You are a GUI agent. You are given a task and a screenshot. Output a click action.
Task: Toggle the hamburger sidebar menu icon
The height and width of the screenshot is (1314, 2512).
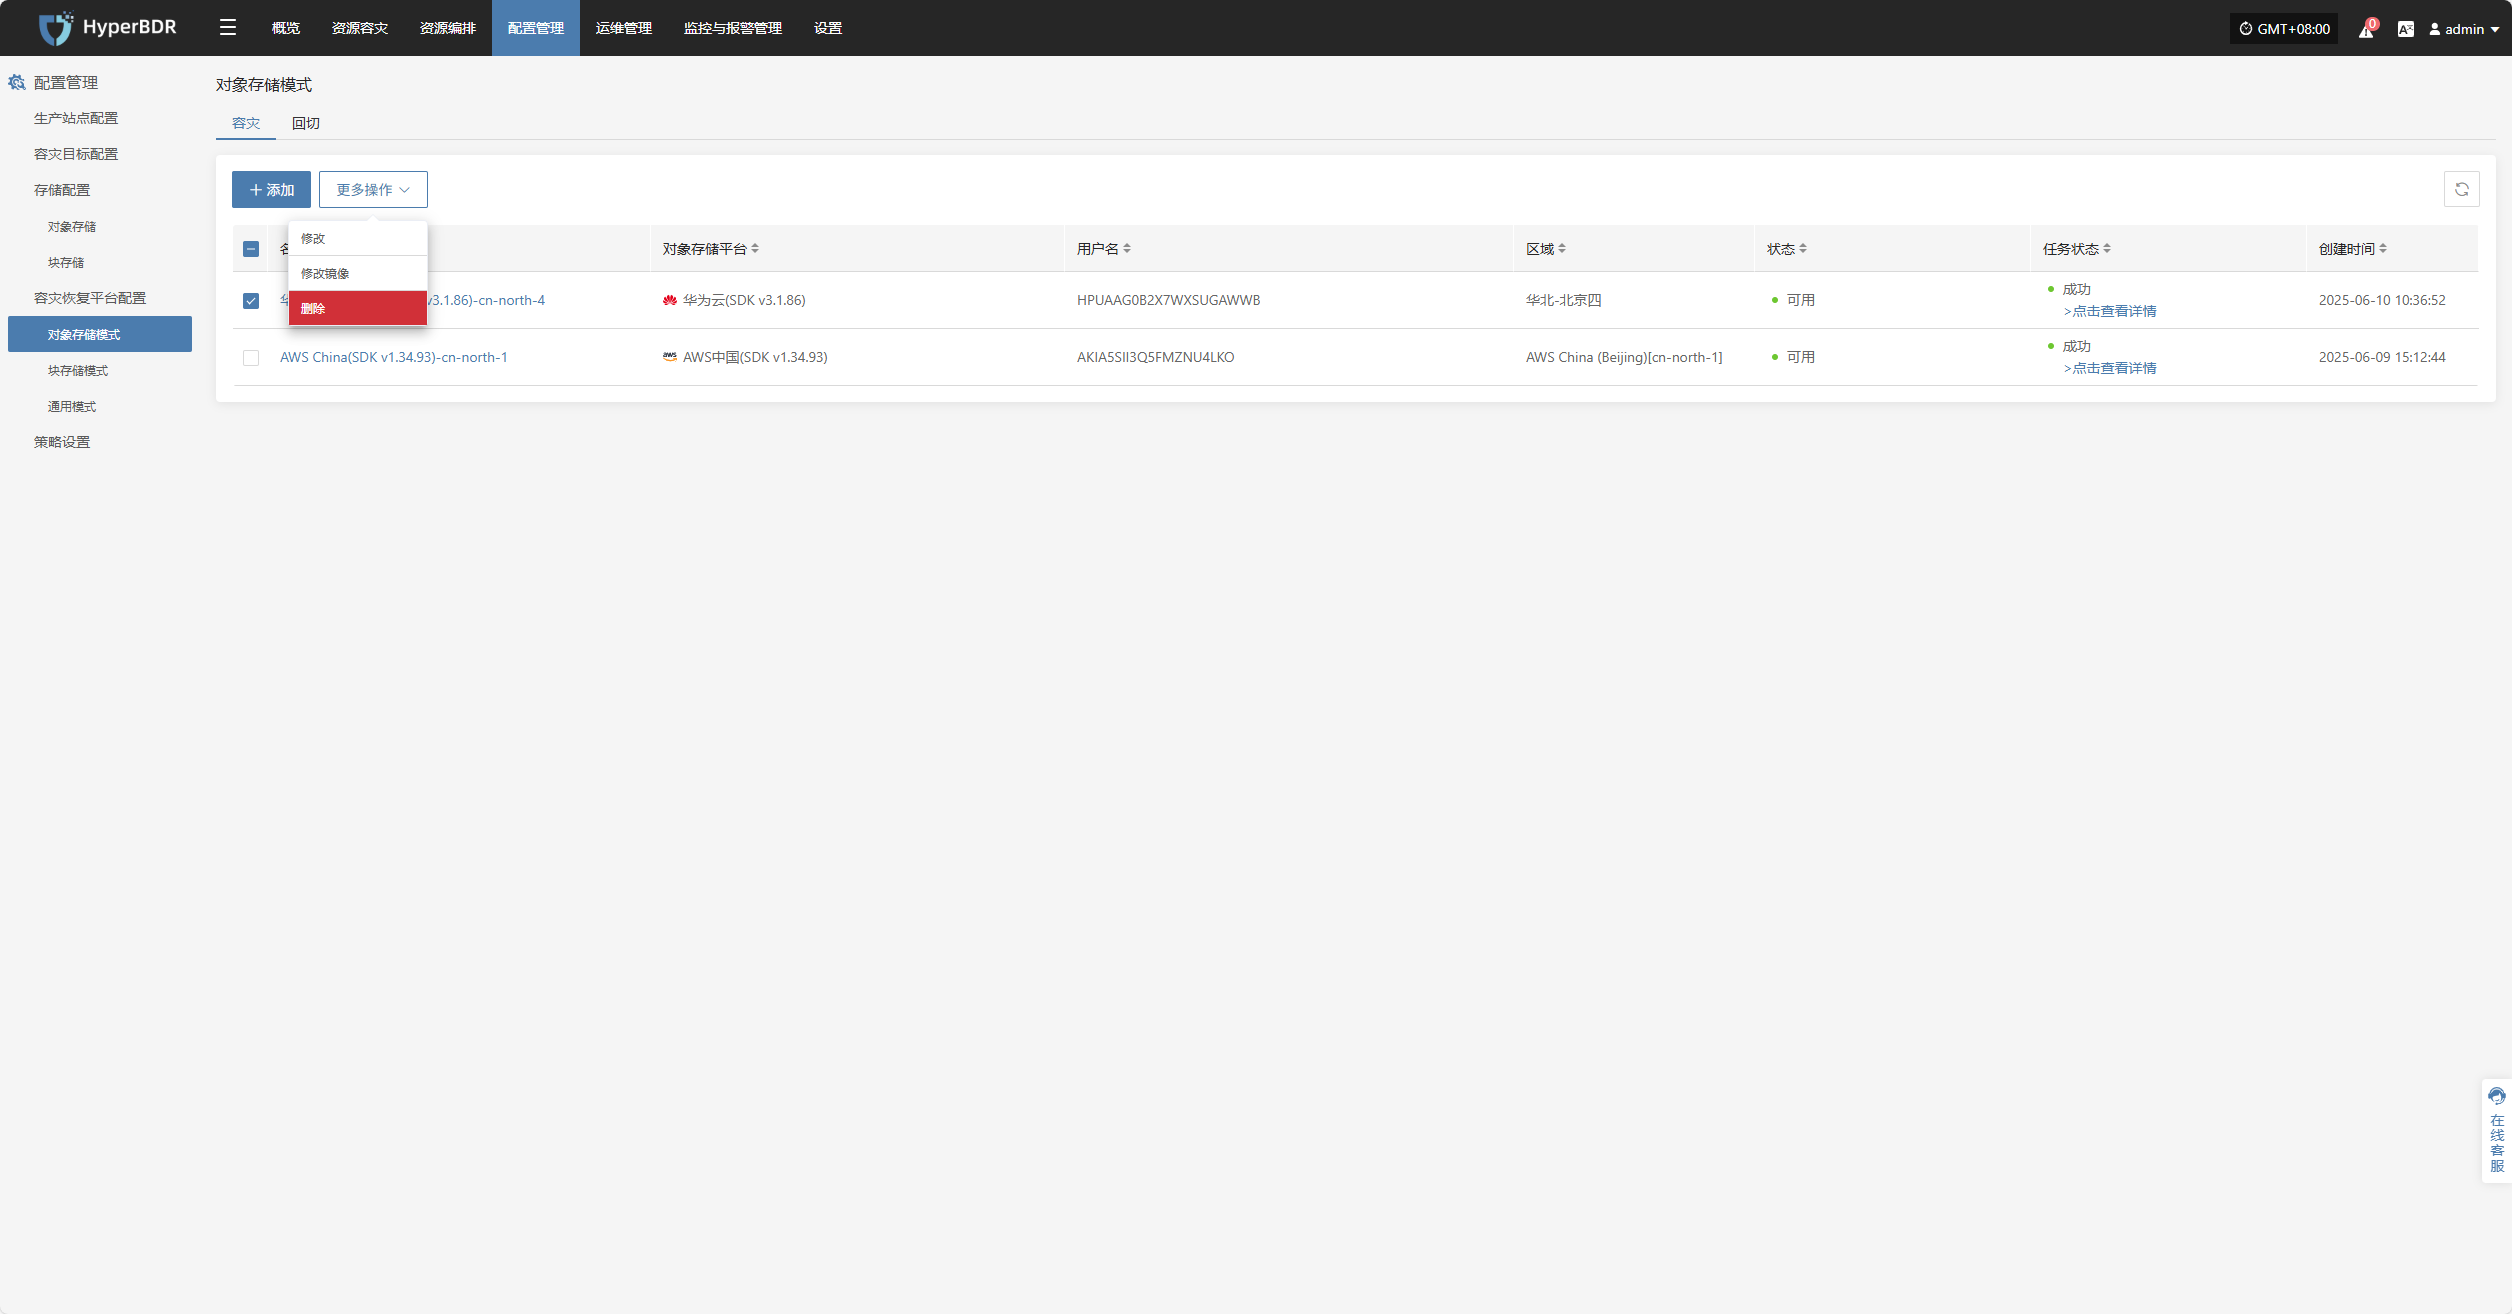228,28
